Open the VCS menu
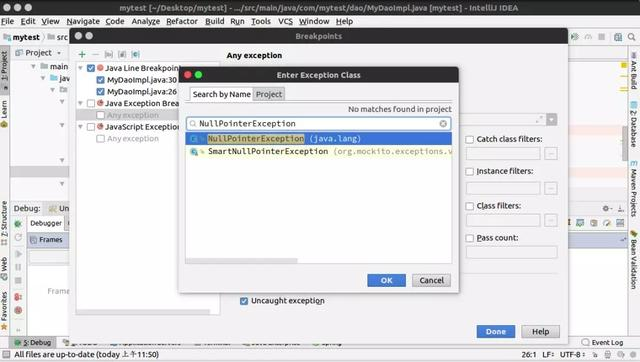This screenshot has height=362, width=640. 285,21
